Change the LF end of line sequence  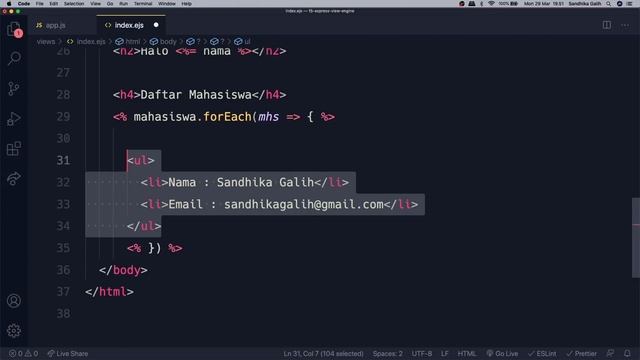444,353
